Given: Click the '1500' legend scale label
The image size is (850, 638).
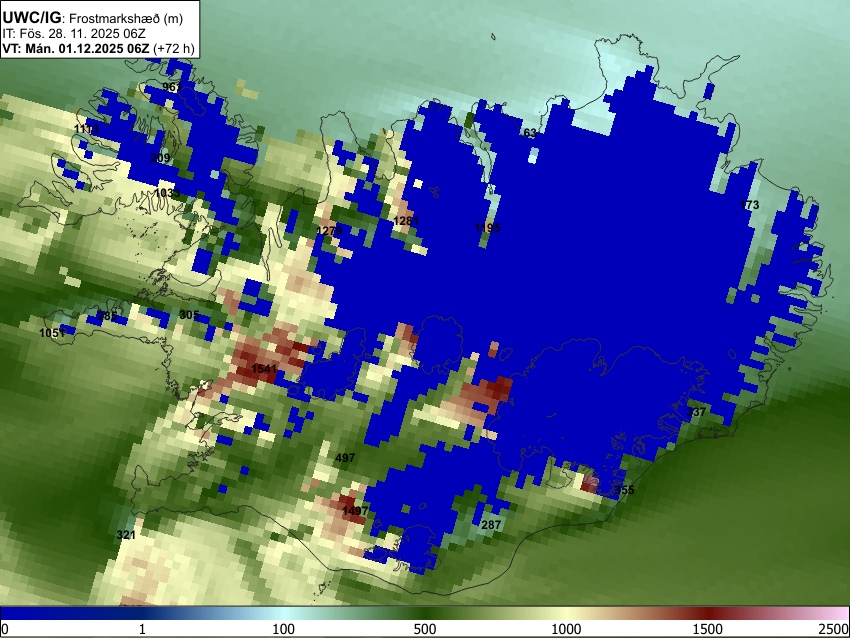Looking at the screenshot, I should point(707,629).
